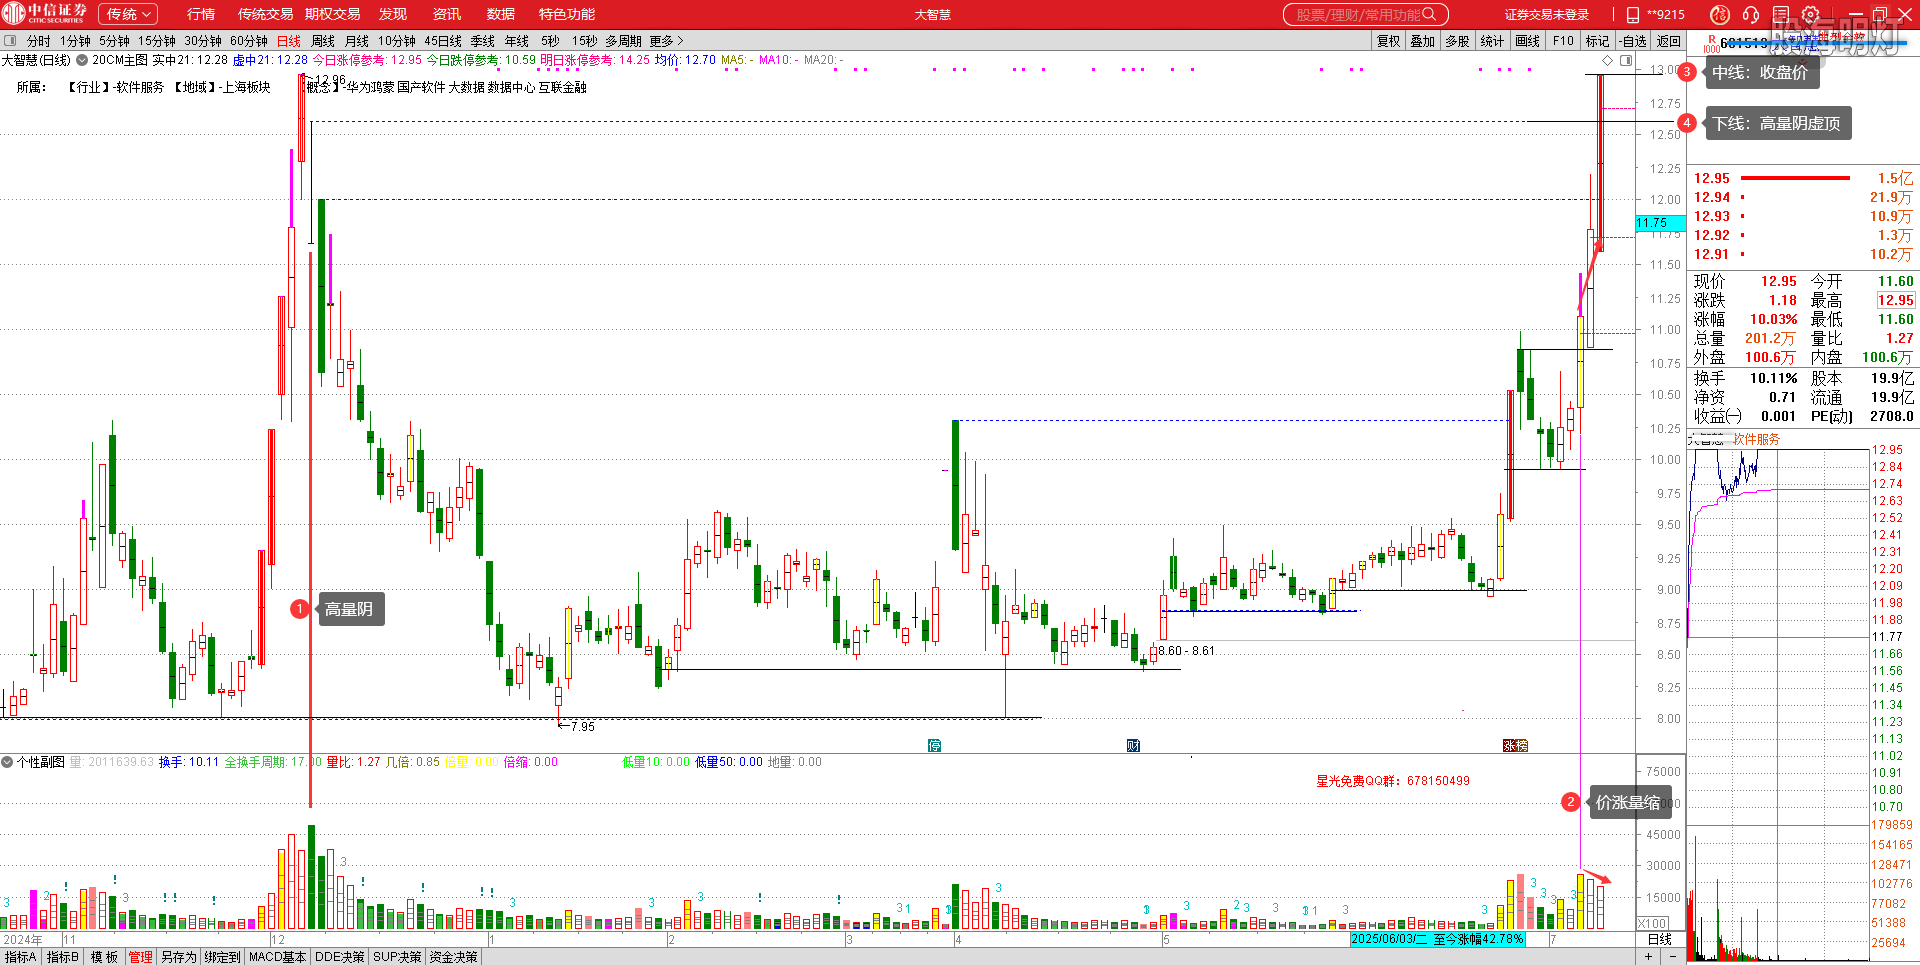Click the 涨停 marker on timeline

pos(1515,745)
